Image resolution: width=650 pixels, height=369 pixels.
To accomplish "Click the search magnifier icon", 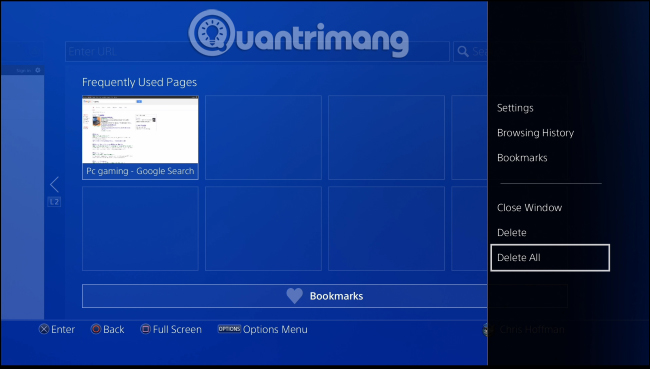I will (x=463, y=51).
